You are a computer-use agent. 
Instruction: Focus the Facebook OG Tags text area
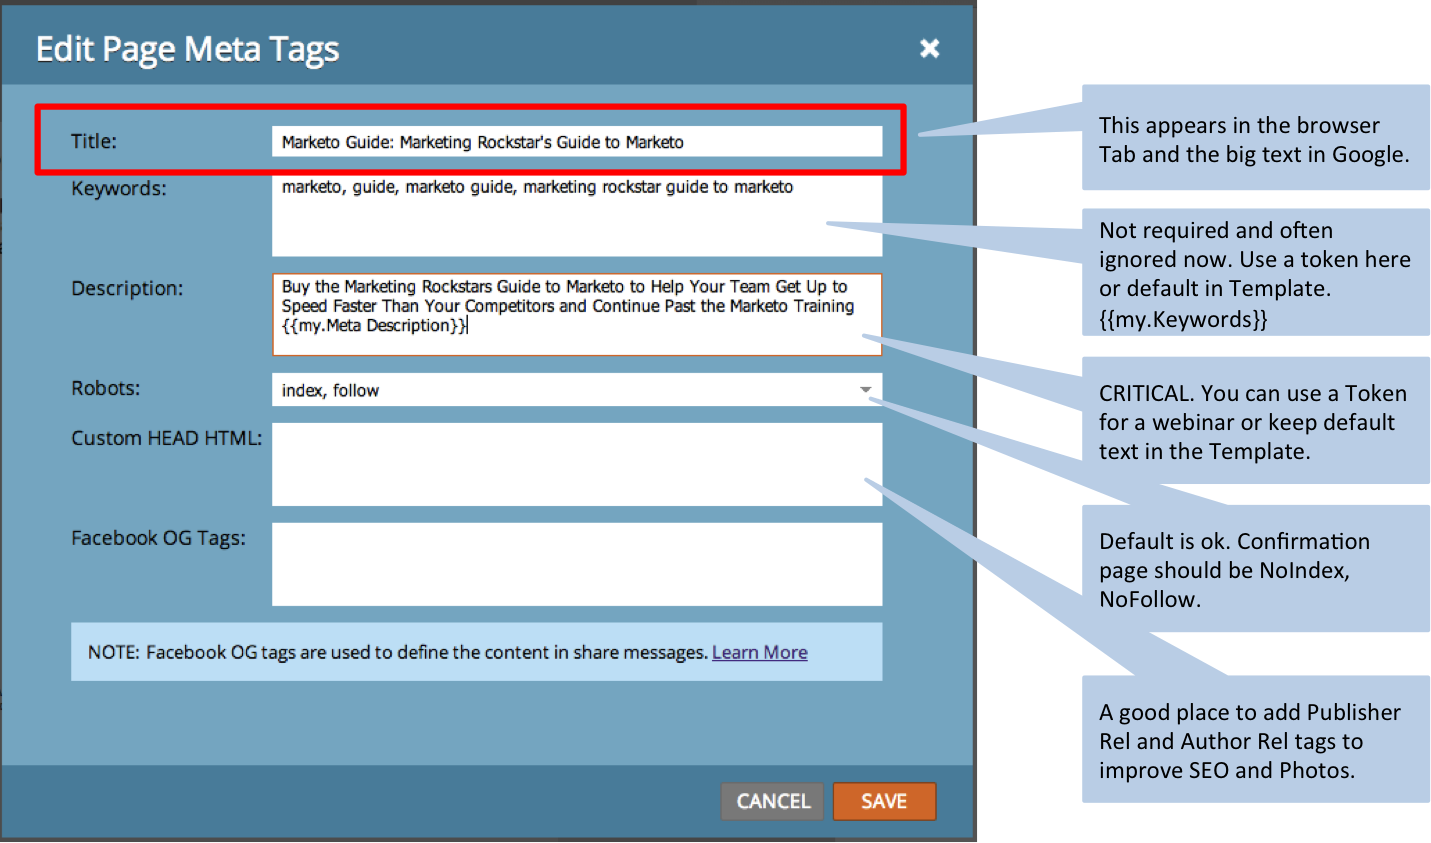pos(576,564)
